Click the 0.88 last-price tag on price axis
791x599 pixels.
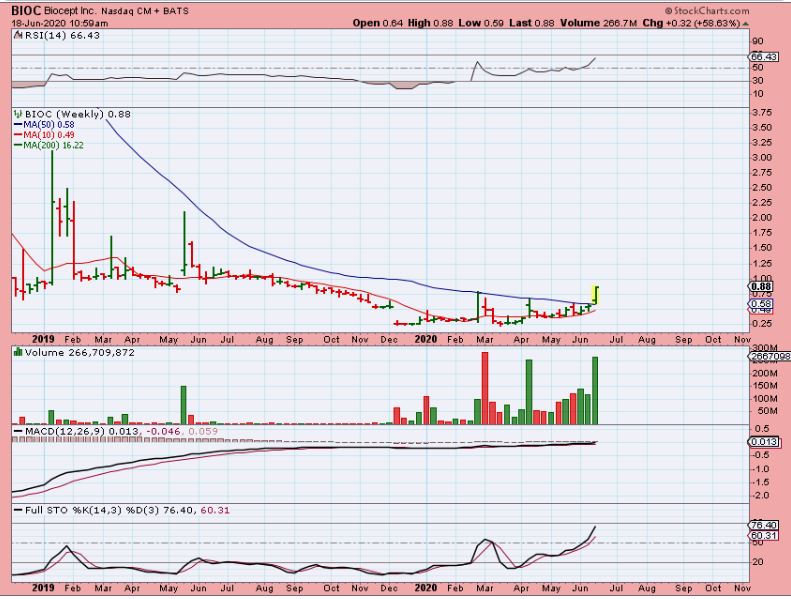[762, 287]
